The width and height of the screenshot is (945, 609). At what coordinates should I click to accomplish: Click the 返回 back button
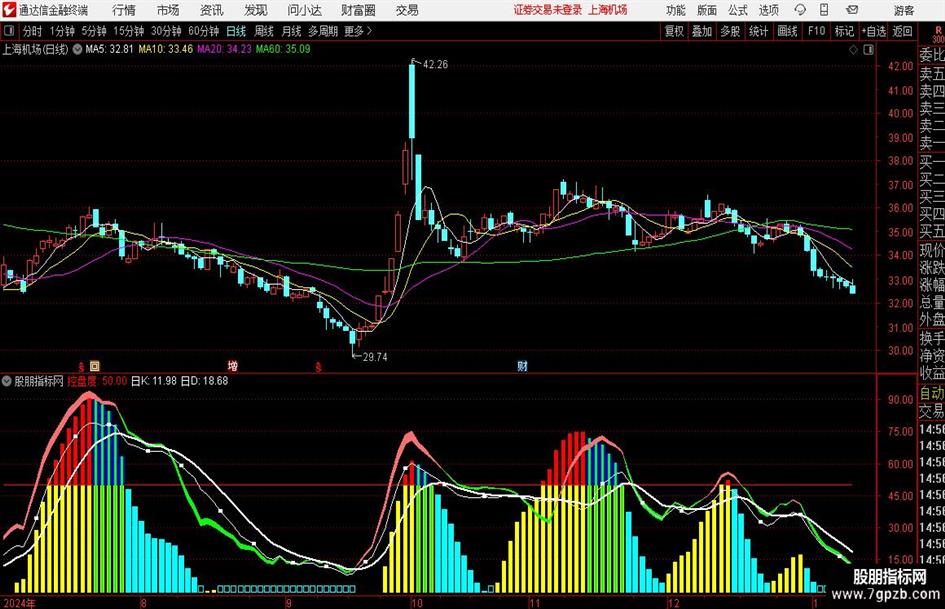[x=902, y=31]
